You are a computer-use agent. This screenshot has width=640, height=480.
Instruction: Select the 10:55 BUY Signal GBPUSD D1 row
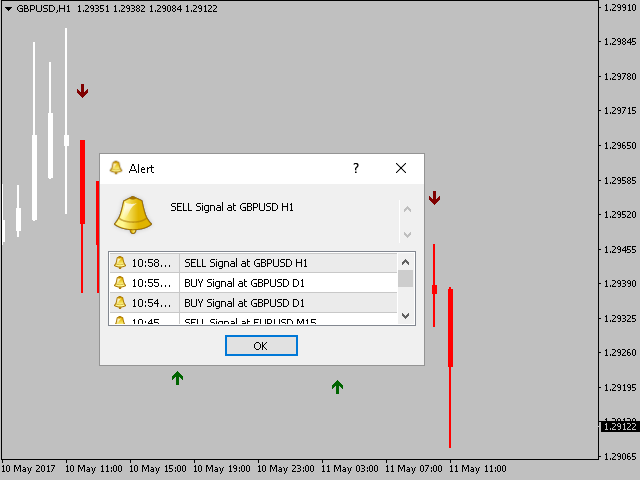[x=253, y=282]
